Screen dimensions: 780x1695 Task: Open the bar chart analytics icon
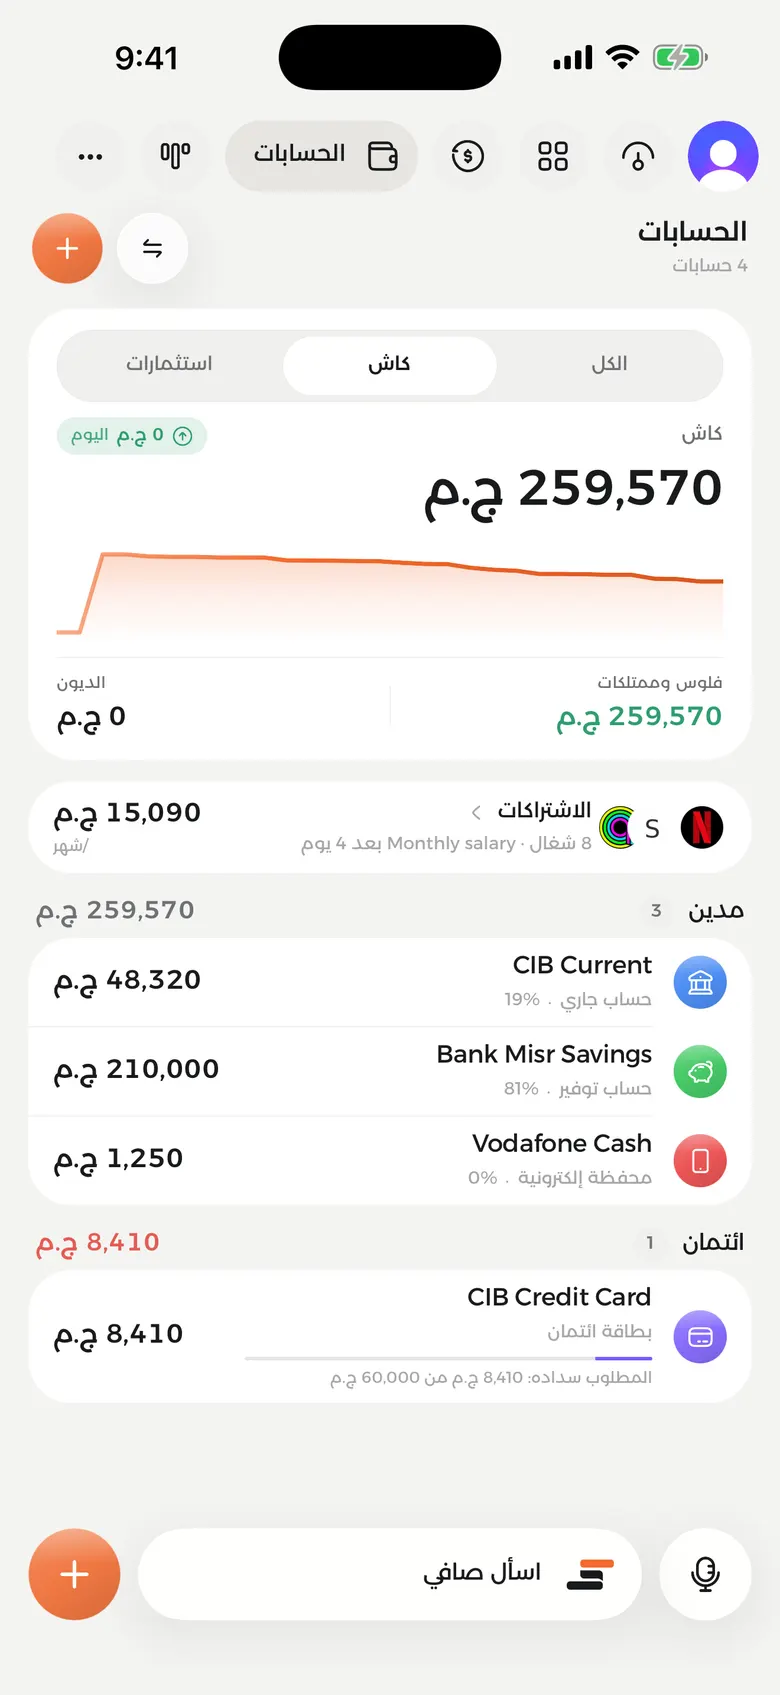coord(175,156)
